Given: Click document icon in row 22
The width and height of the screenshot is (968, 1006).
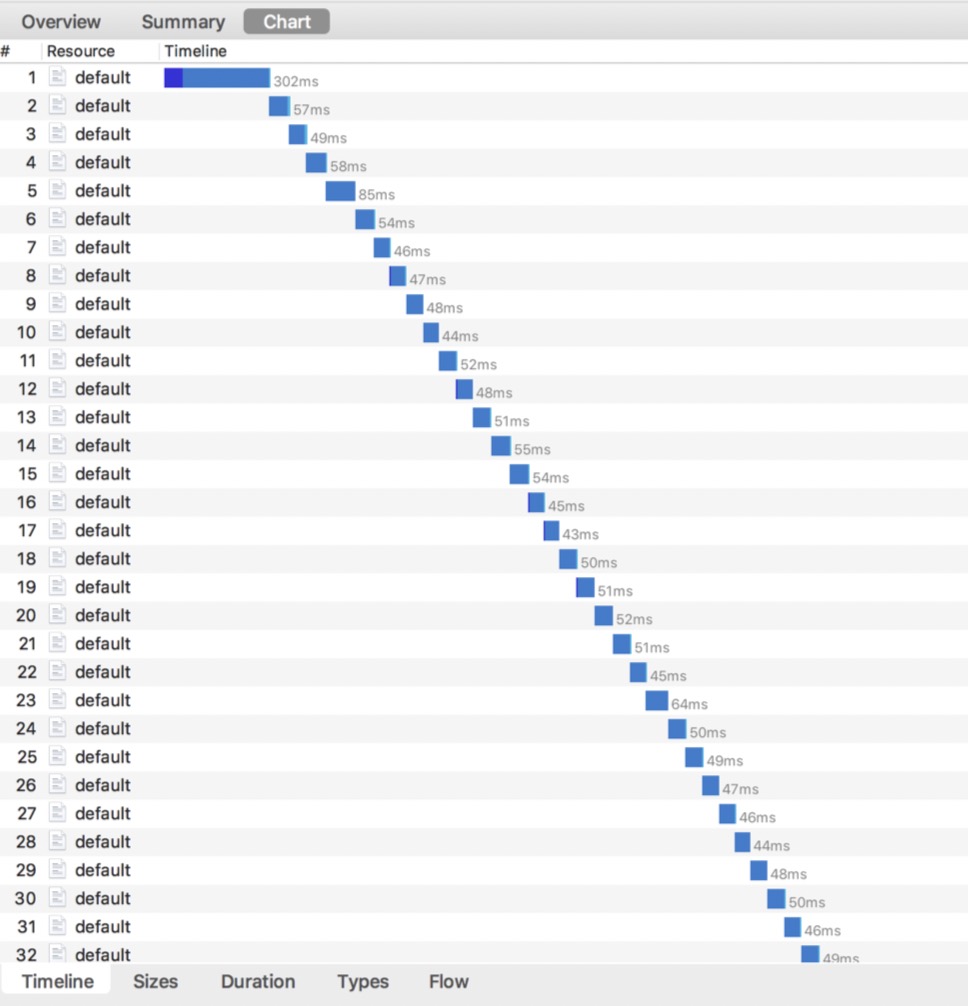Looking at the screenshot, I should tap(58, 671).
